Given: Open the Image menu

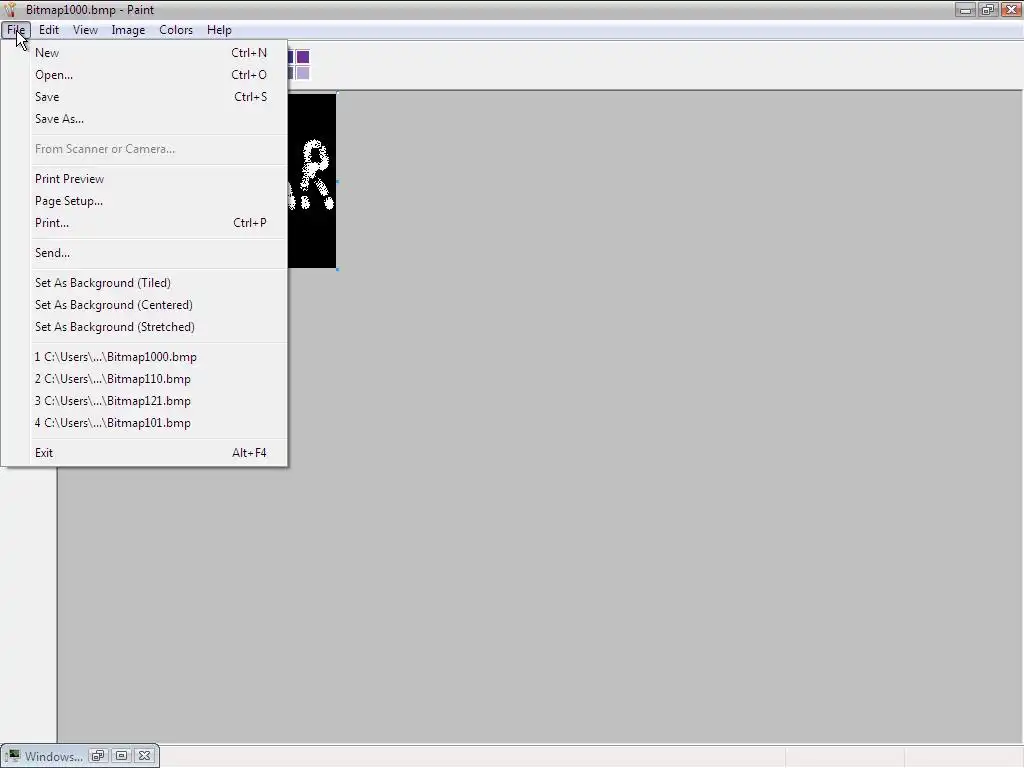Looking at the screenshot, I should coord(128,30).
